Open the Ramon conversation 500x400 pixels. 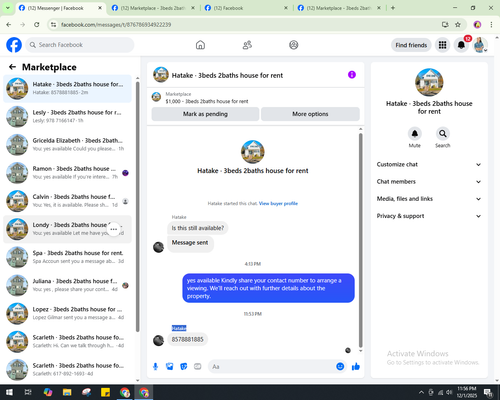click(x=68, y=173)
